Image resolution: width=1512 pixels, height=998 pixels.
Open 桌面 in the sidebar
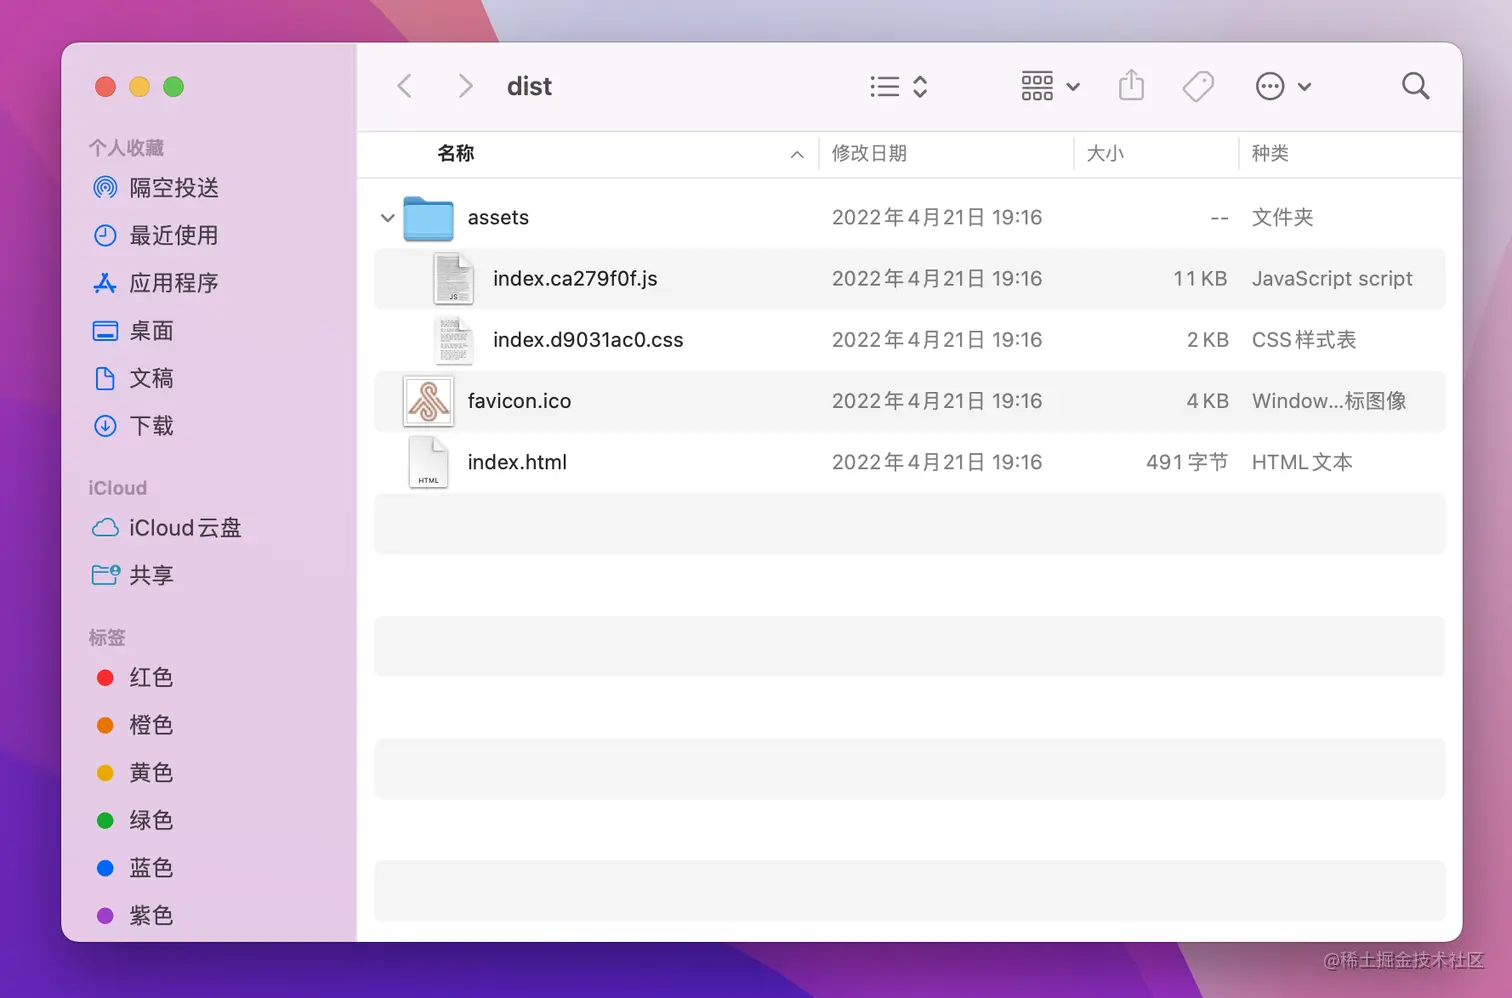151,331
